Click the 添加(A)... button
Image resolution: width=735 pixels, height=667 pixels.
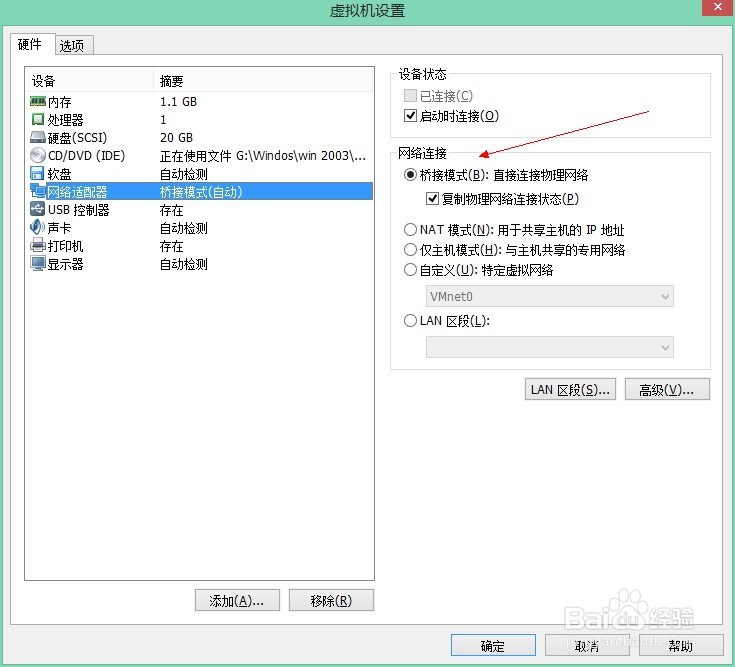click(237, 600)
